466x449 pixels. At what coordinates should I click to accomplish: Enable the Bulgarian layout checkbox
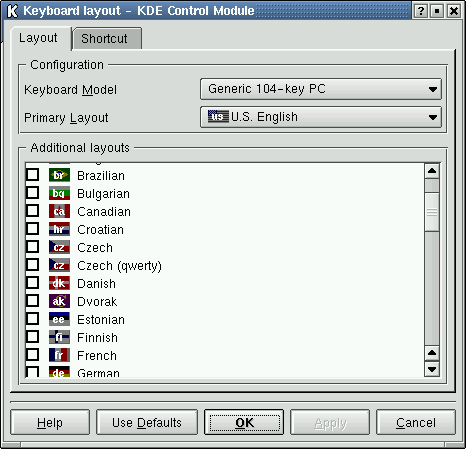pyautogui.click(x=33, y=192)
